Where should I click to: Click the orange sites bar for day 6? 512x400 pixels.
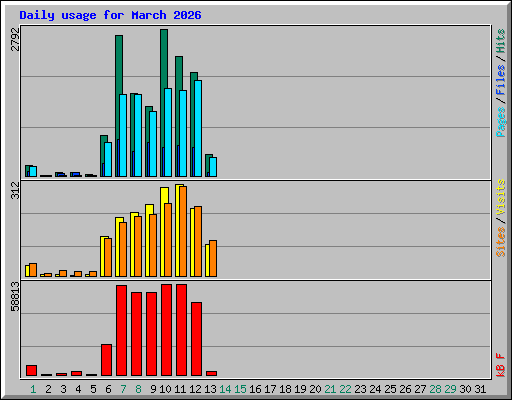click(108, 257)
